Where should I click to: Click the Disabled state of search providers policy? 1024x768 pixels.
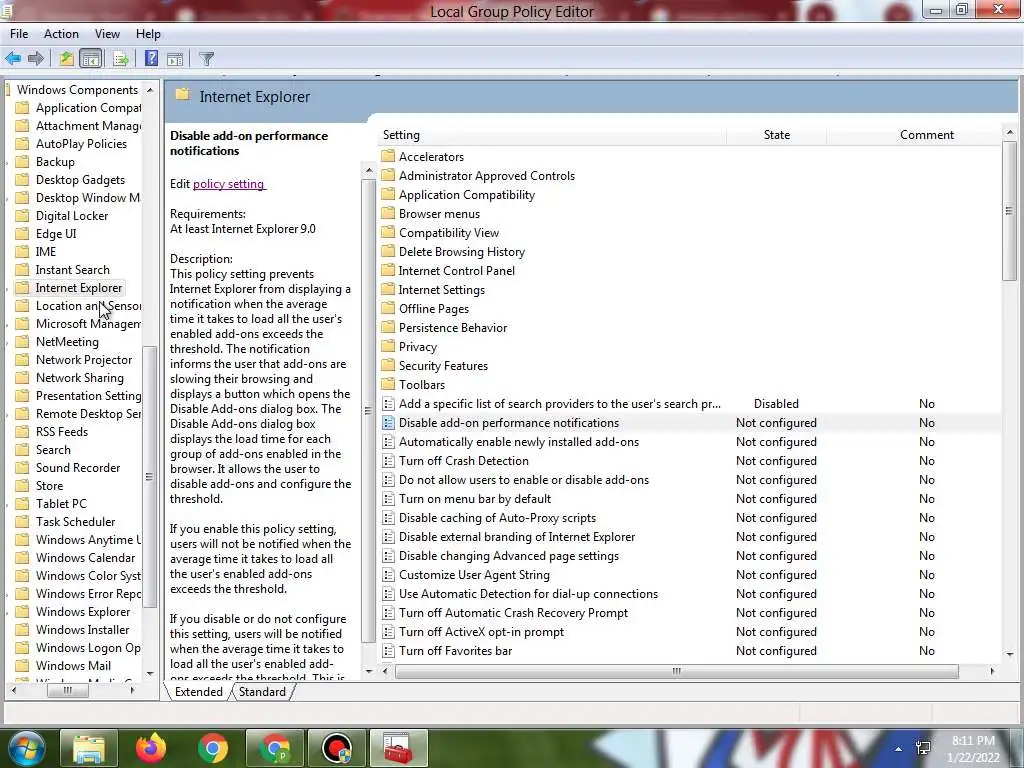(776, 404)
